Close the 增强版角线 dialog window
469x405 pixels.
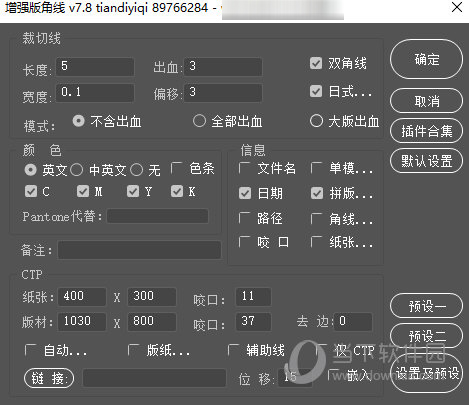pyautogui.click(x=457, y=7)
